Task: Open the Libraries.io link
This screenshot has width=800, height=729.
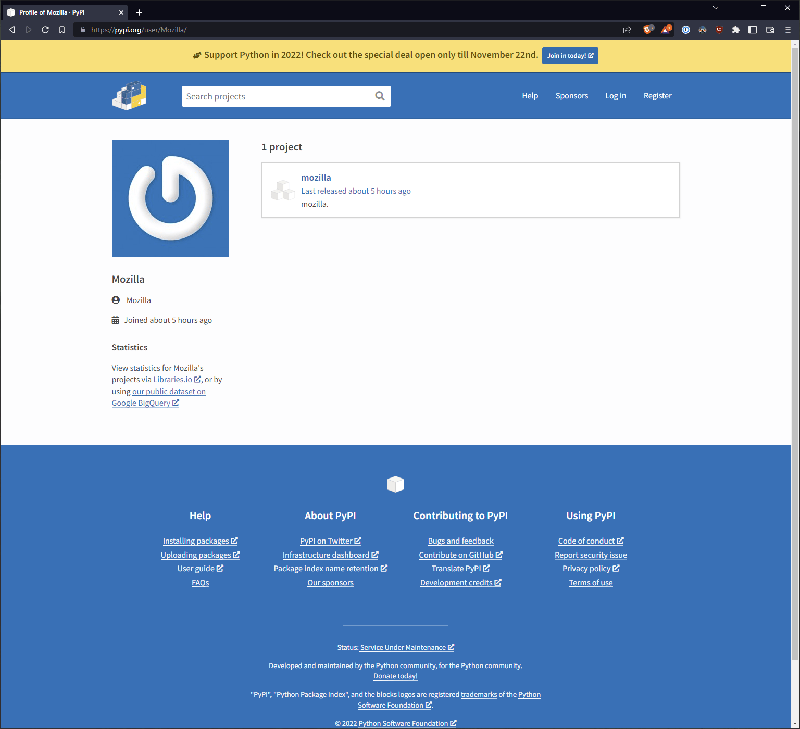Action: pyautogui.click(x=177, y=379)
